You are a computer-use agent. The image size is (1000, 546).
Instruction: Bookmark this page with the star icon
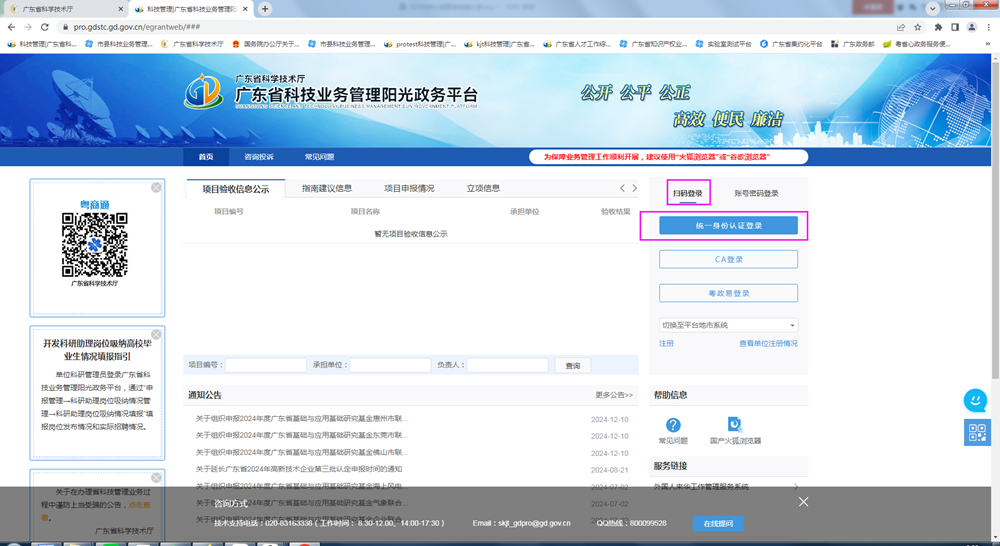click(918, 27)
